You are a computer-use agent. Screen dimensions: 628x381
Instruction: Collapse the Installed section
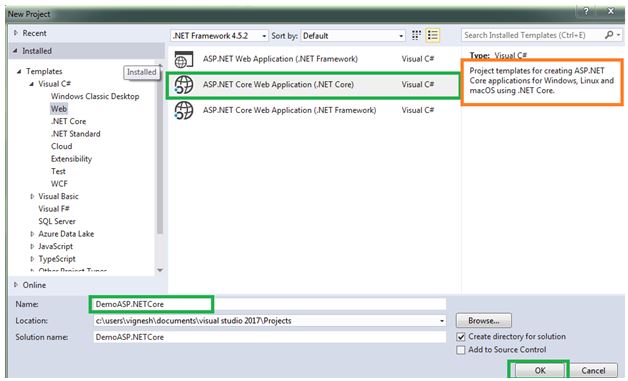[15, 51]
